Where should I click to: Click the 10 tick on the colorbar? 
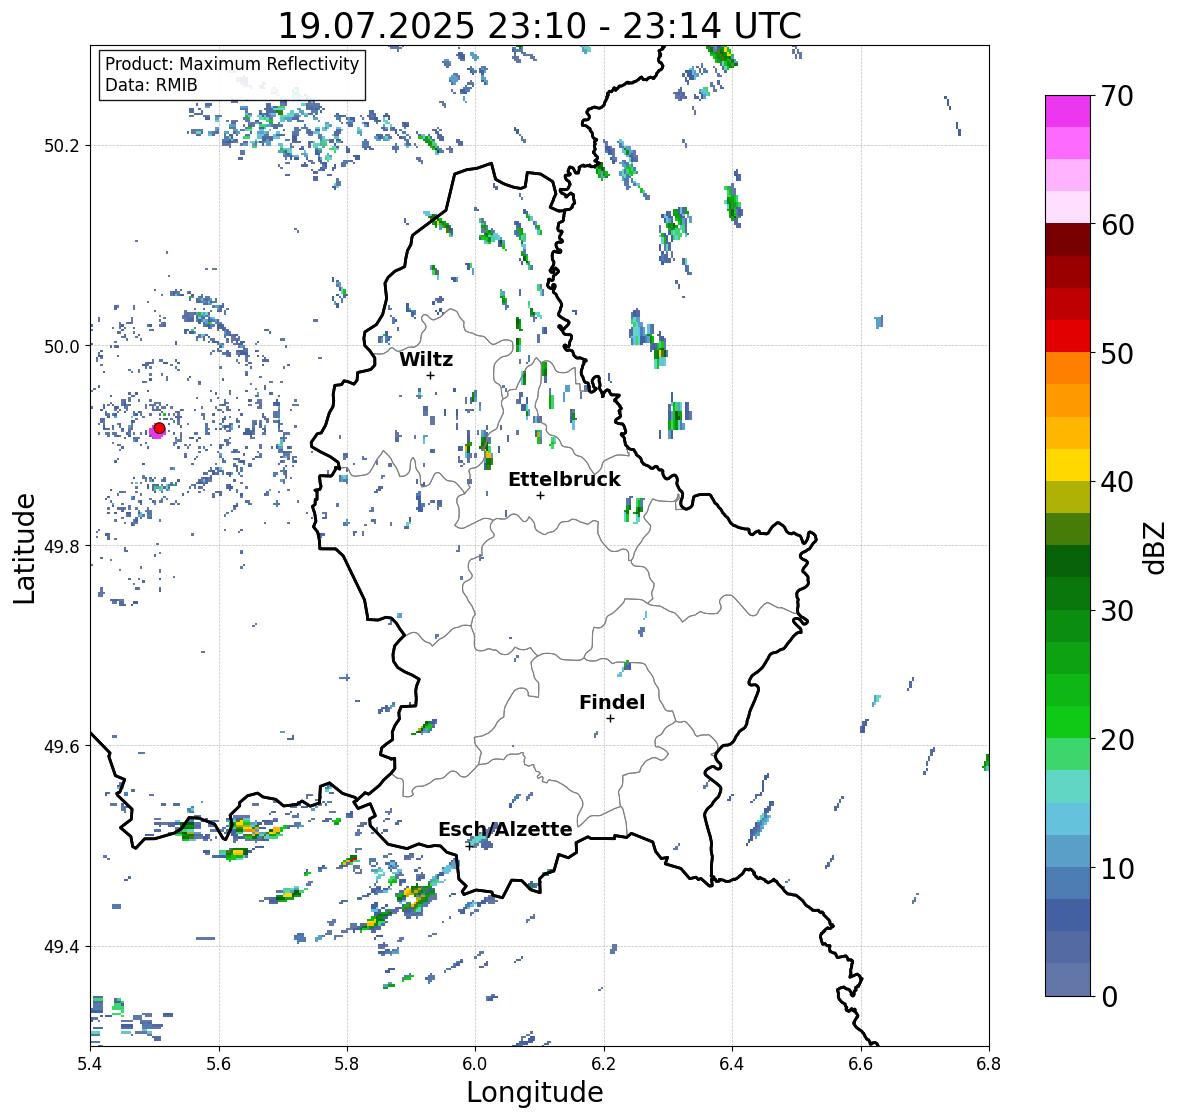tap(1117, 868)
